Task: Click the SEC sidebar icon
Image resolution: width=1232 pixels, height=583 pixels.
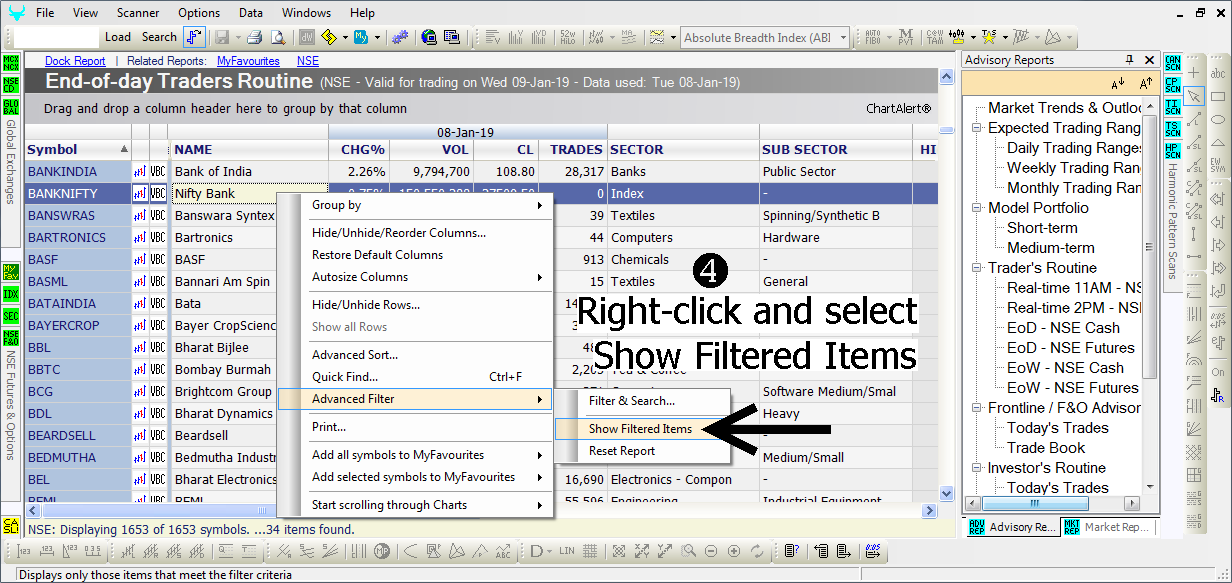Action: click(x=11, y=316)
